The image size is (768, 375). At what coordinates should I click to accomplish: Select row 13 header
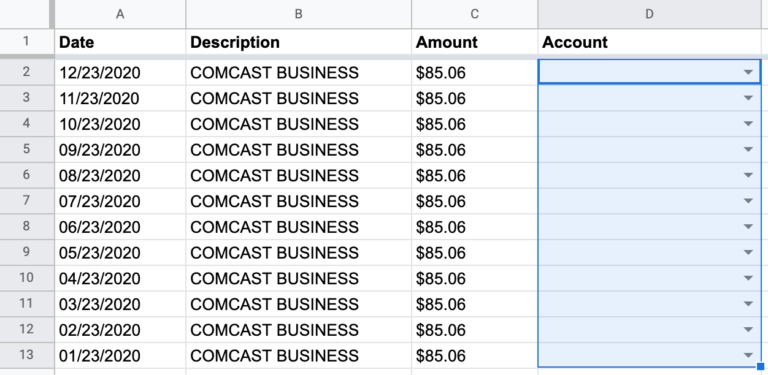click(26, 355)
